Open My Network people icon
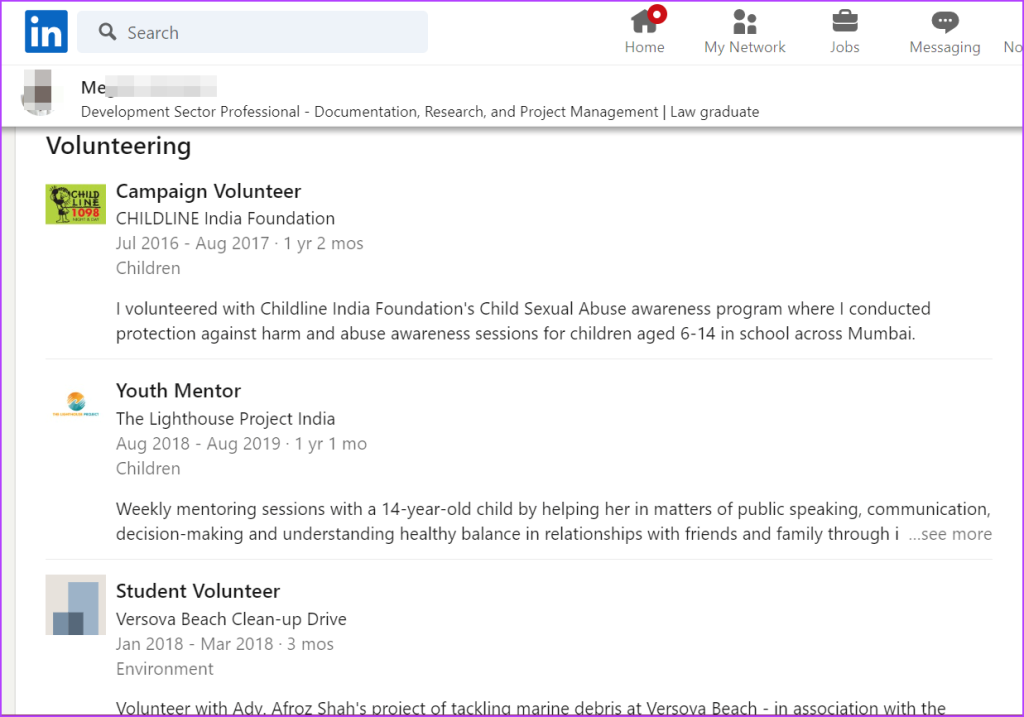Viewport: 1024px width, 717px height. click(x=745, y=22)
